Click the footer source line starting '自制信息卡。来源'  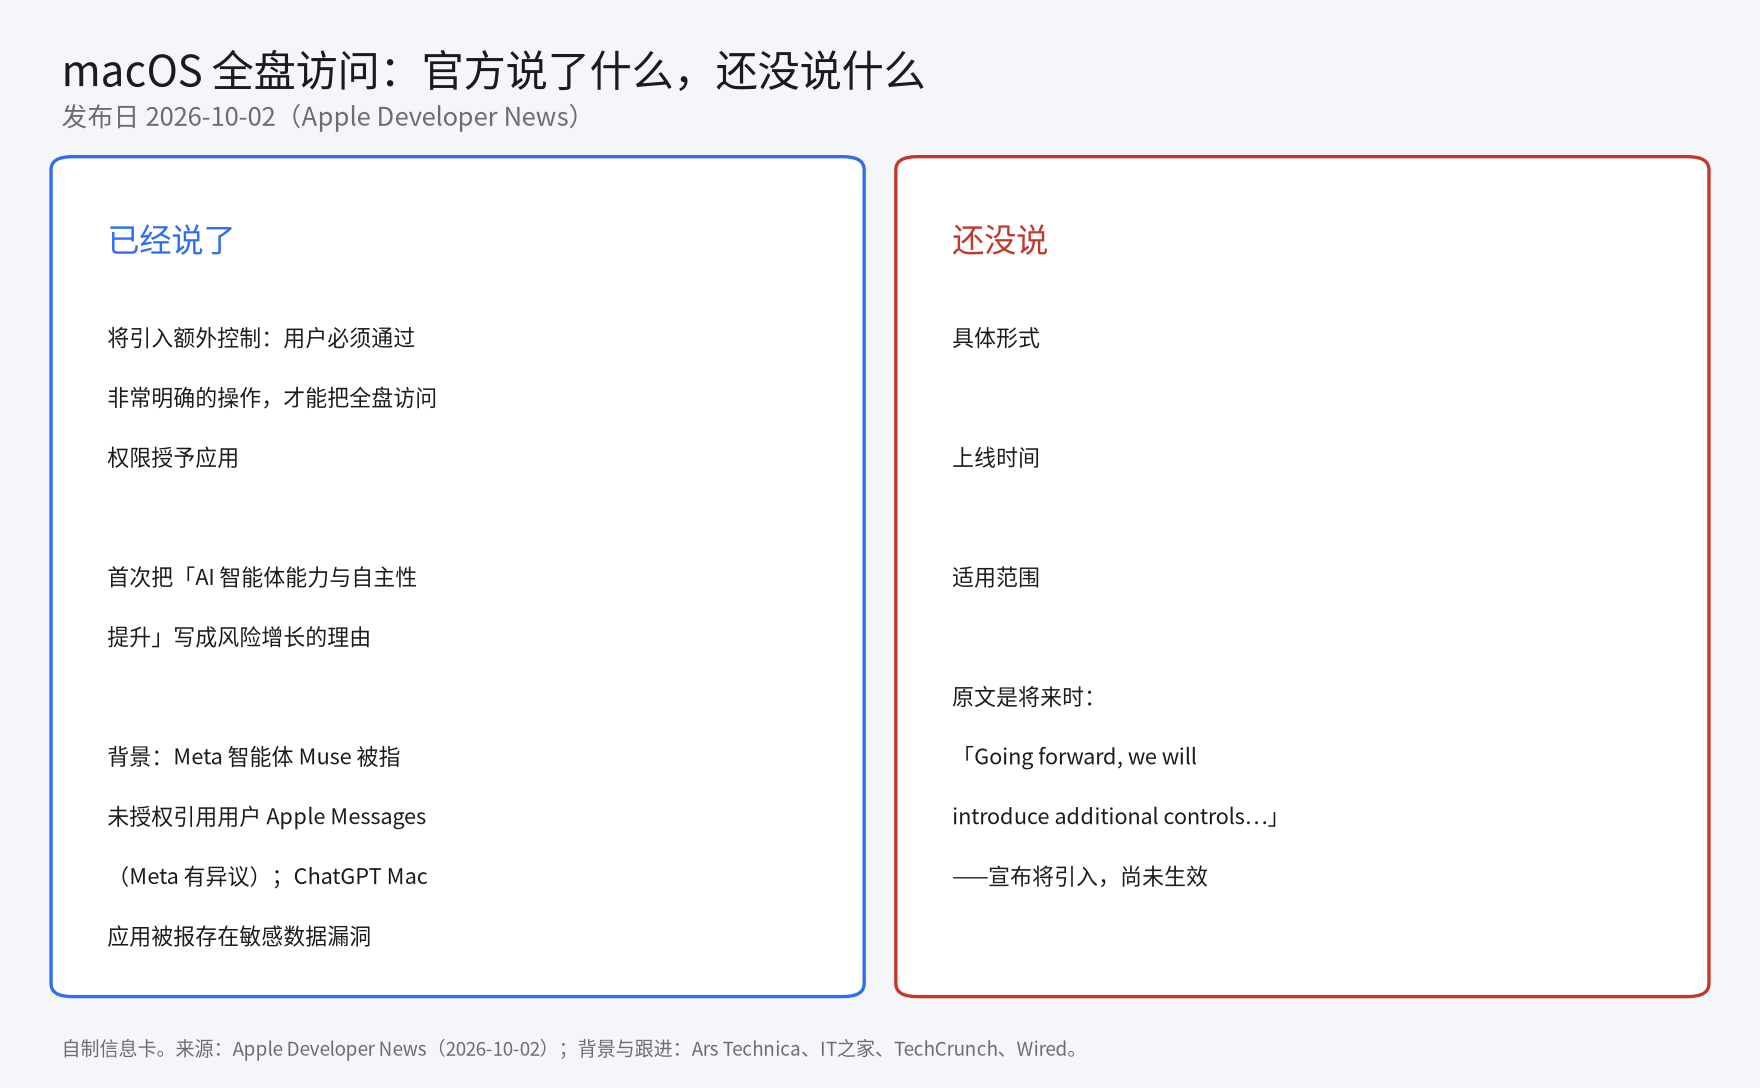point(572,1049)
